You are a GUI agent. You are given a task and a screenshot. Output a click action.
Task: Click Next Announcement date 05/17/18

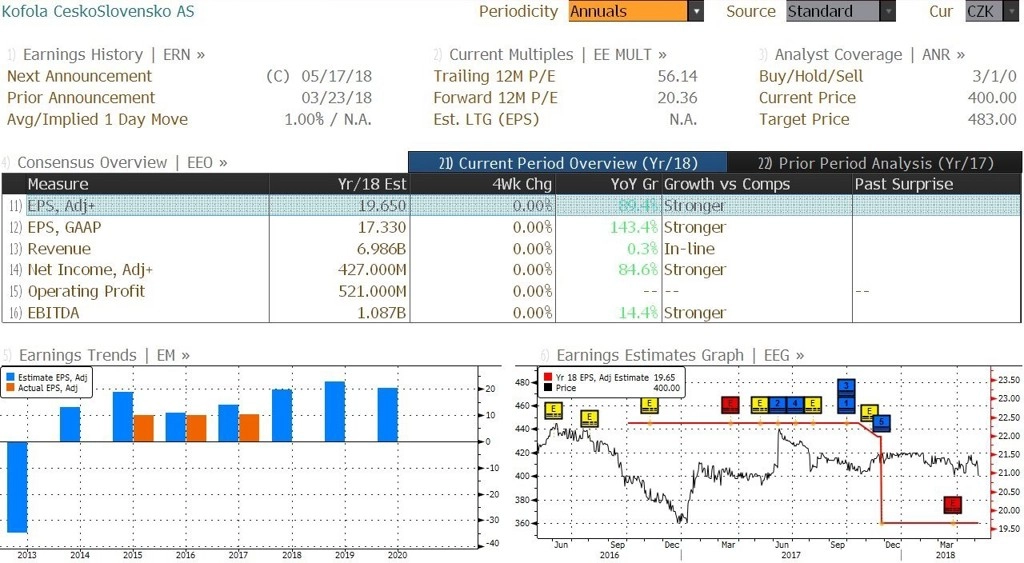pyautogui.click(x=336, y=76)
